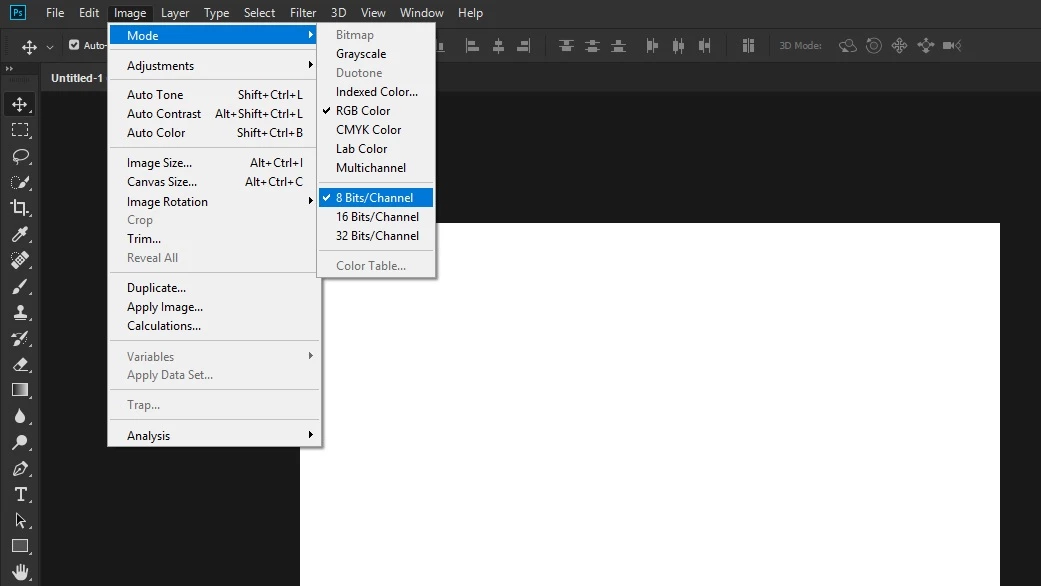Click the 3D Slide mode icon
Screen dimensions: 1041x586
coord(925,46)
